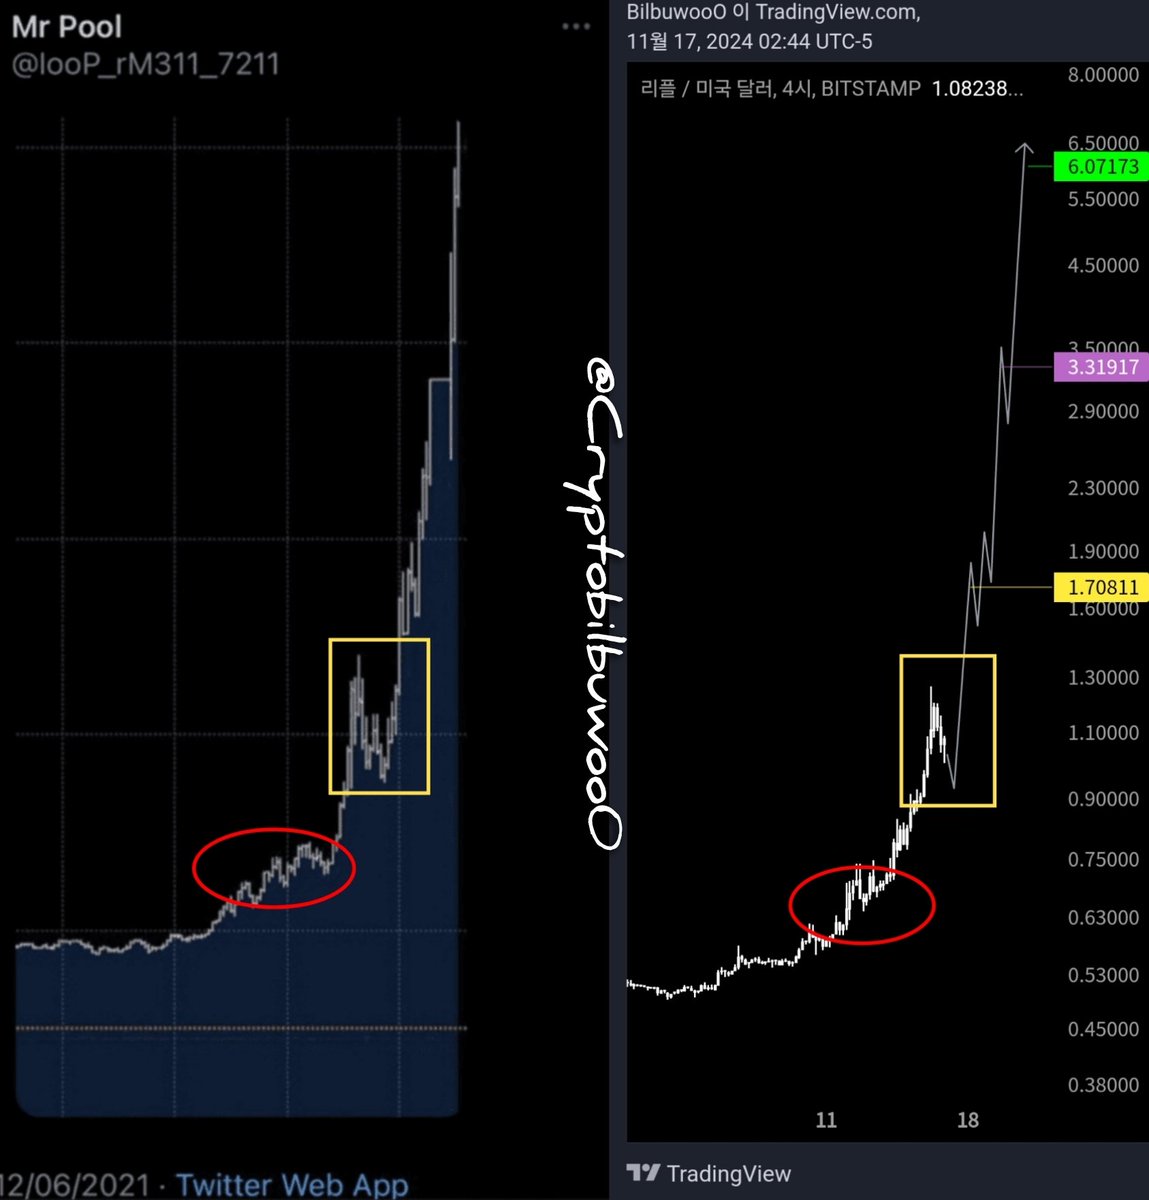Click the 1.90000 price axis label
Screen dimensions: 1149x1200
pos(1103,551)
